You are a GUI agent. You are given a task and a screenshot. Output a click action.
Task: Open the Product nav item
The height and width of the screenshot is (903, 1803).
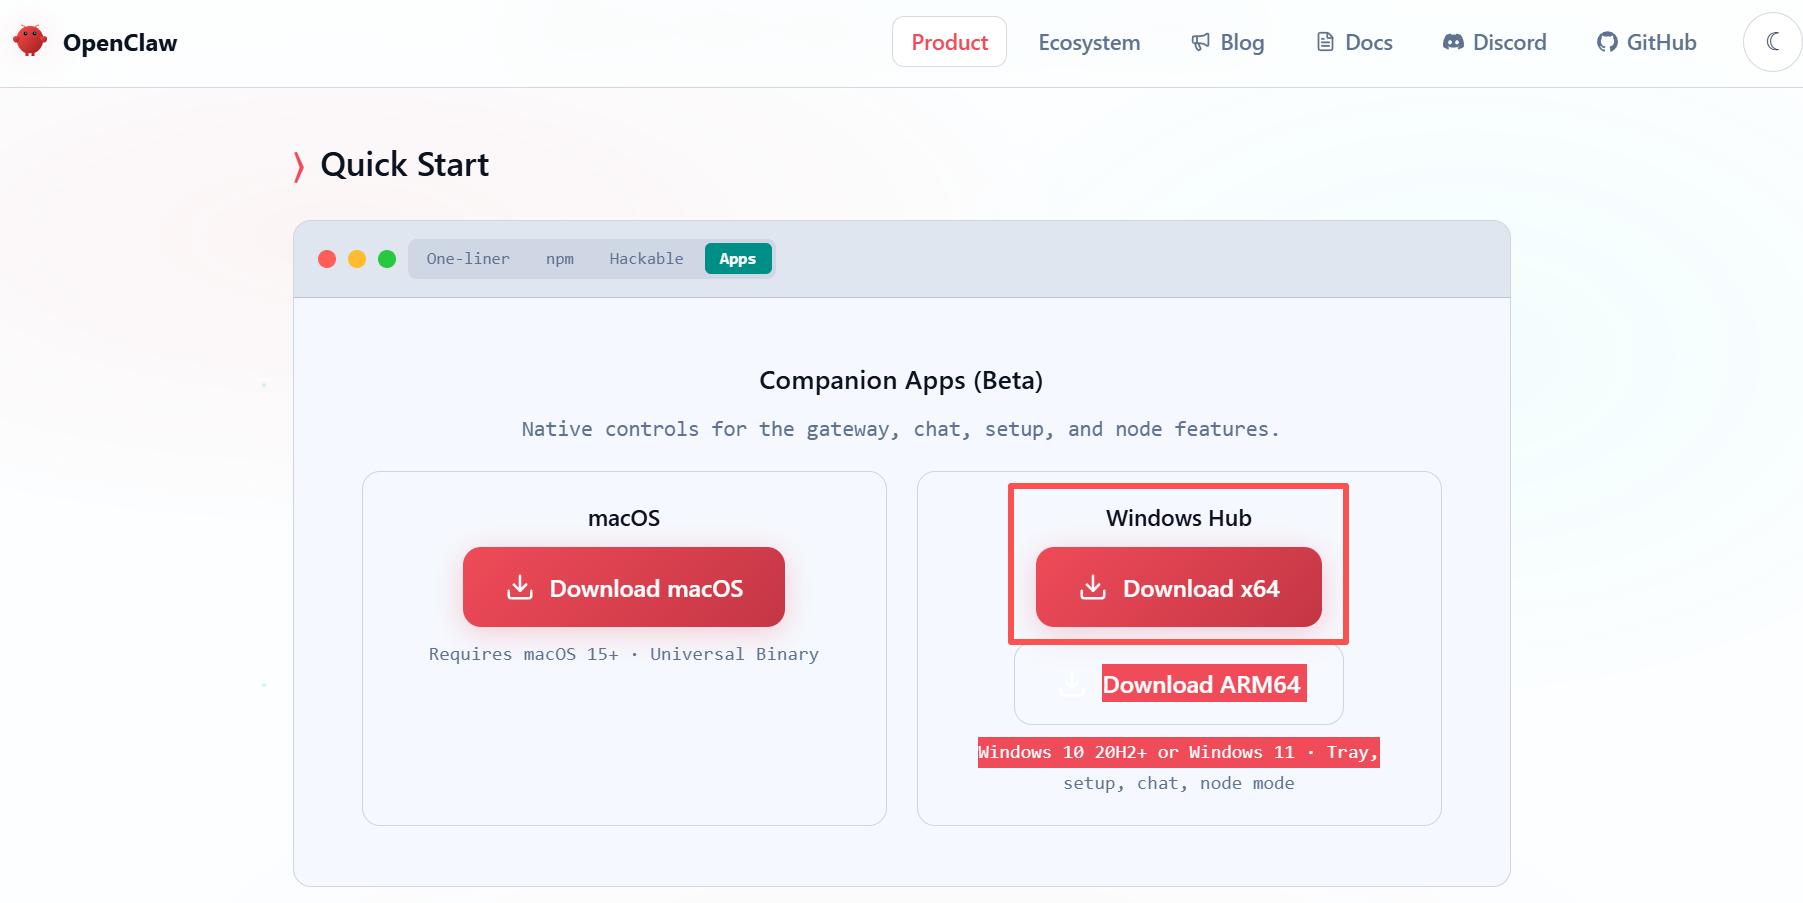(949, 42)
